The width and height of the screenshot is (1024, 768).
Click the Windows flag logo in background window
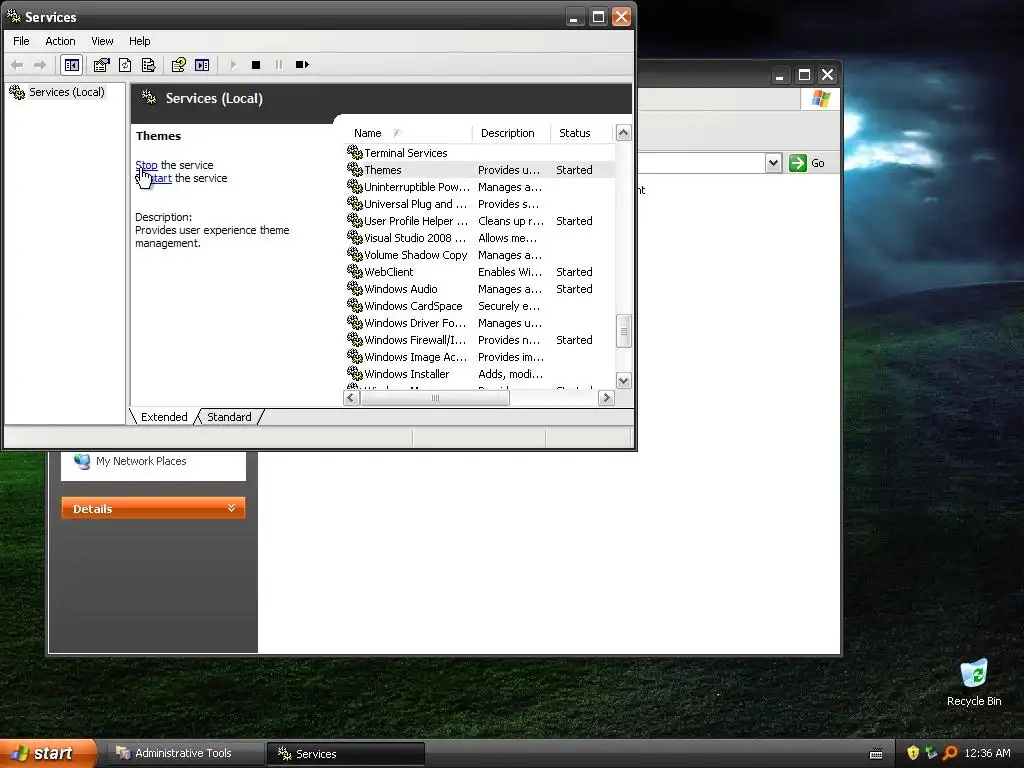point(820,99)
